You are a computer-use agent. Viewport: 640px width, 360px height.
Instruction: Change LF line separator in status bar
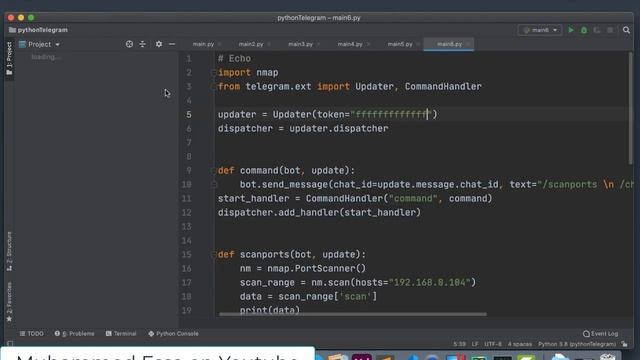click(x=475, y=344)
